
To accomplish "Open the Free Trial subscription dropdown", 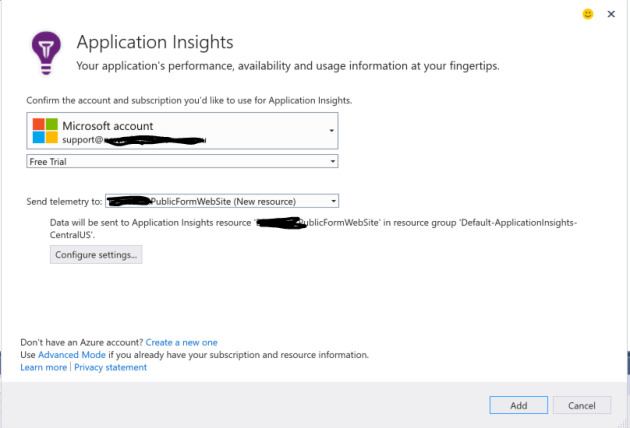I will point(182,161).
